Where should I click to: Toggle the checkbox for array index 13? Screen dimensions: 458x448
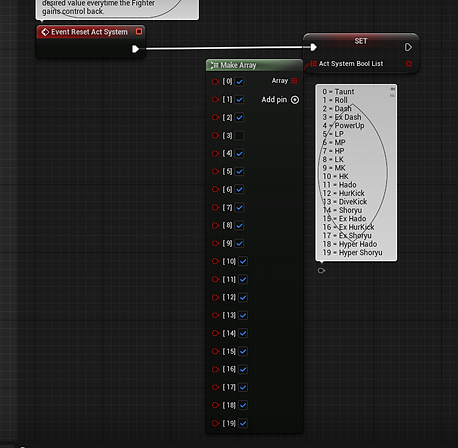tap(243, 315)
